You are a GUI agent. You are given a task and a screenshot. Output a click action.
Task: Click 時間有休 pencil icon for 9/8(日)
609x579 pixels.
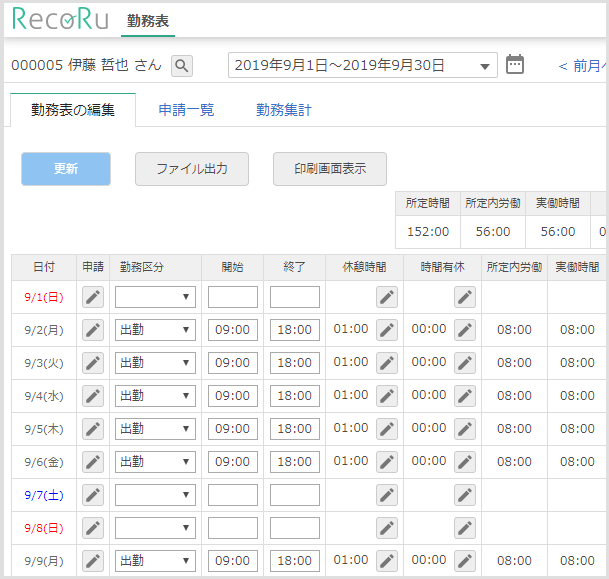[465, 528]
